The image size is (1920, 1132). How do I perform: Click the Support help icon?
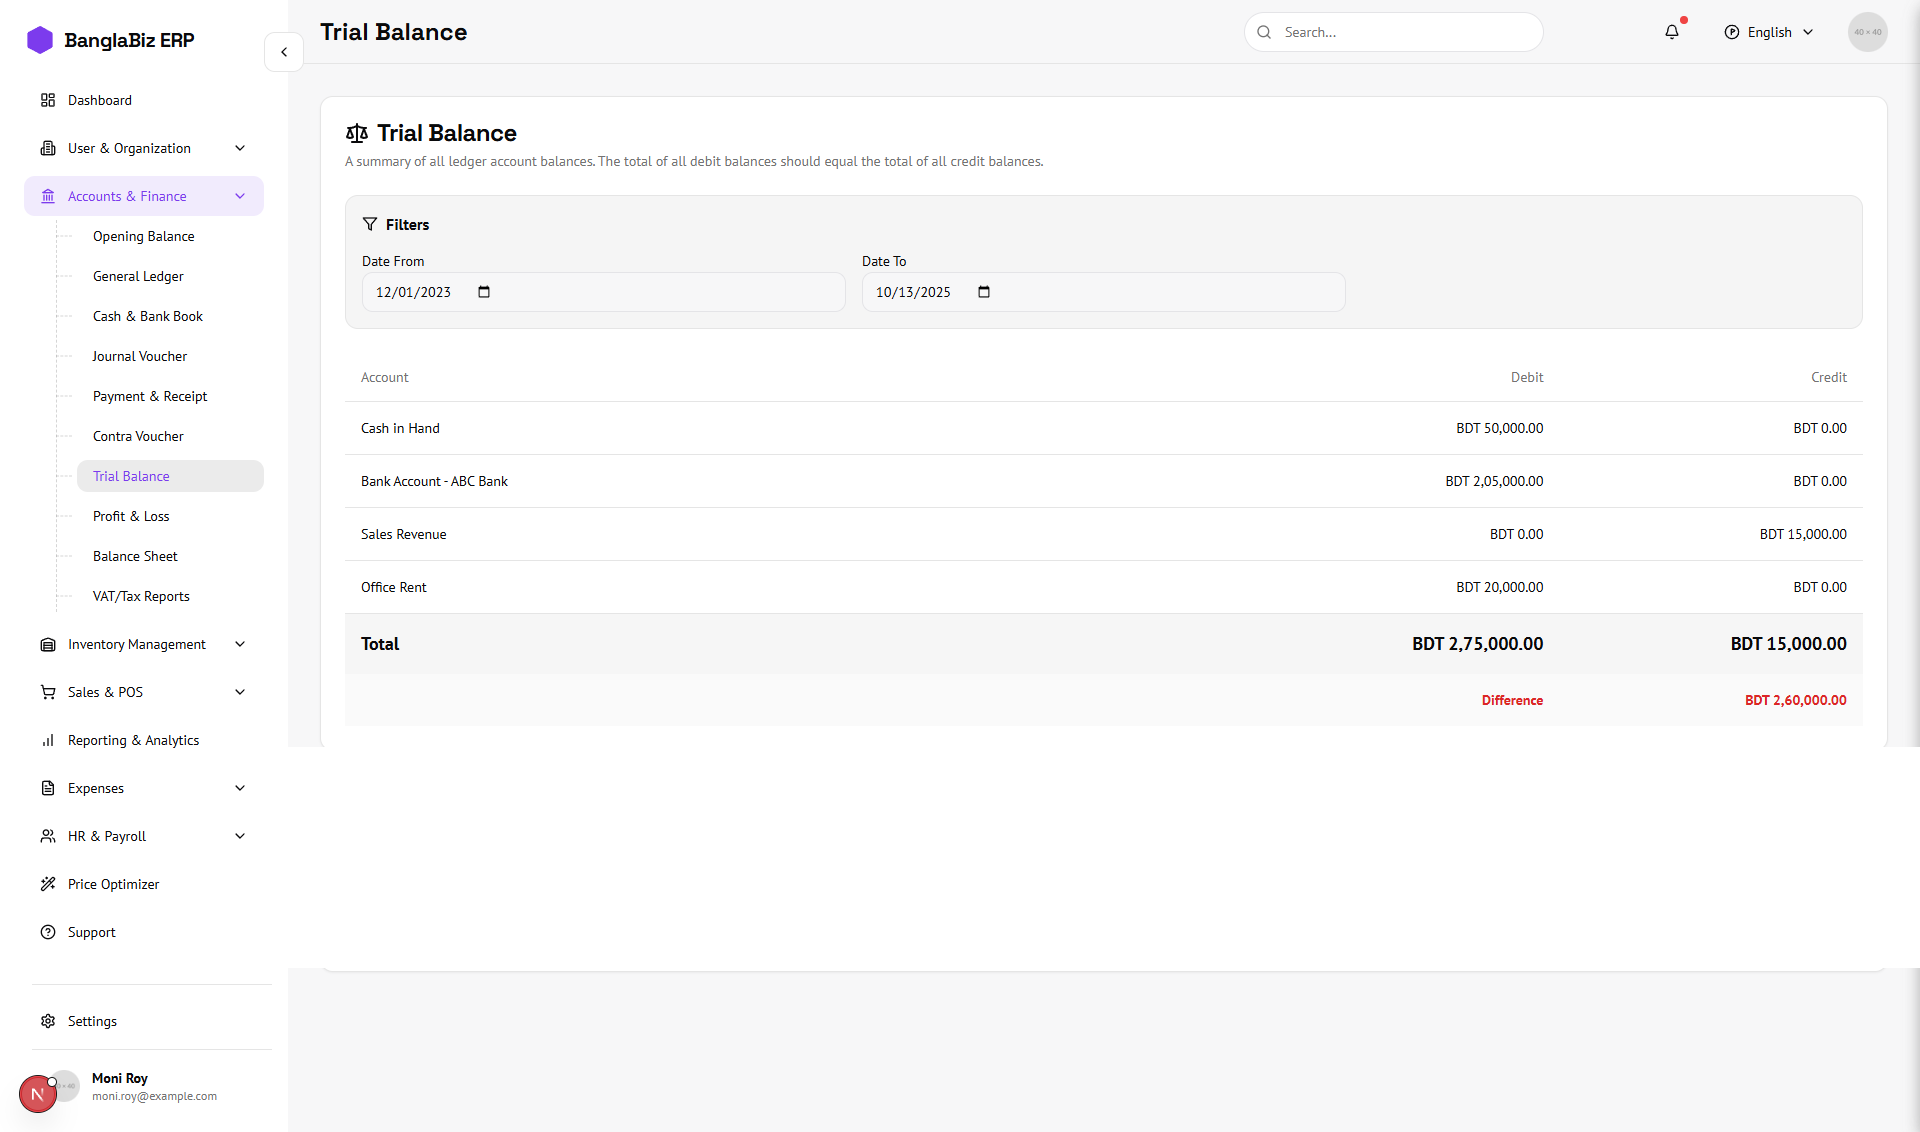[48, 932]
